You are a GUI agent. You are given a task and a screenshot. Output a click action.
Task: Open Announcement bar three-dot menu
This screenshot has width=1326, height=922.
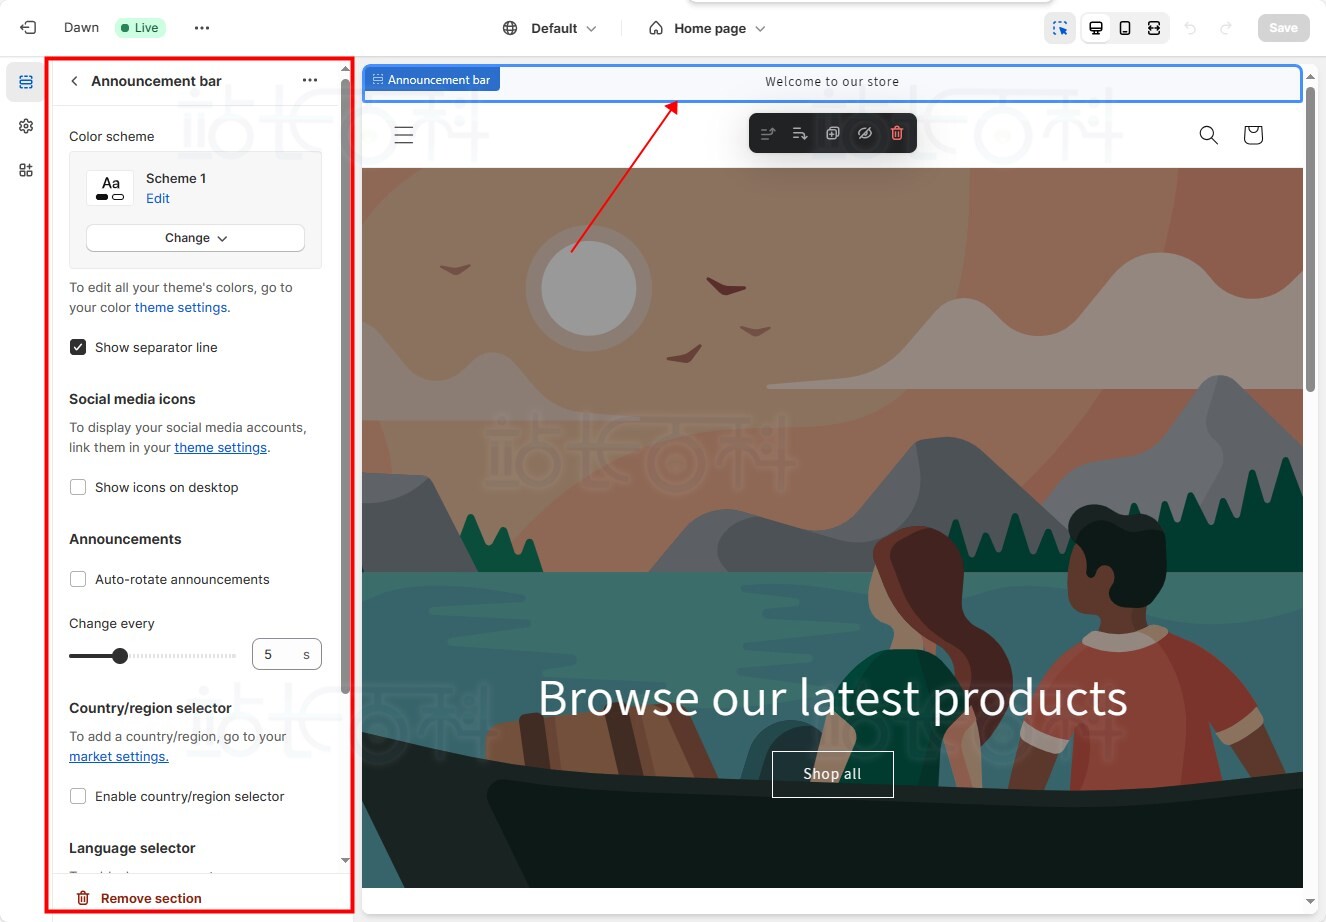(310, 81)
